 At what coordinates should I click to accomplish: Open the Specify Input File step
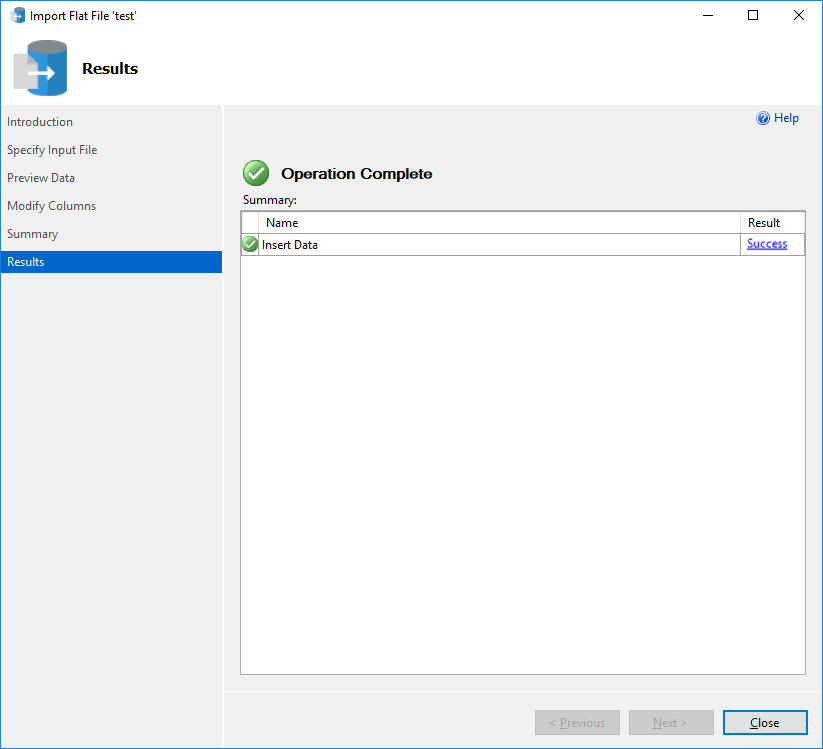tap(52, 149)
